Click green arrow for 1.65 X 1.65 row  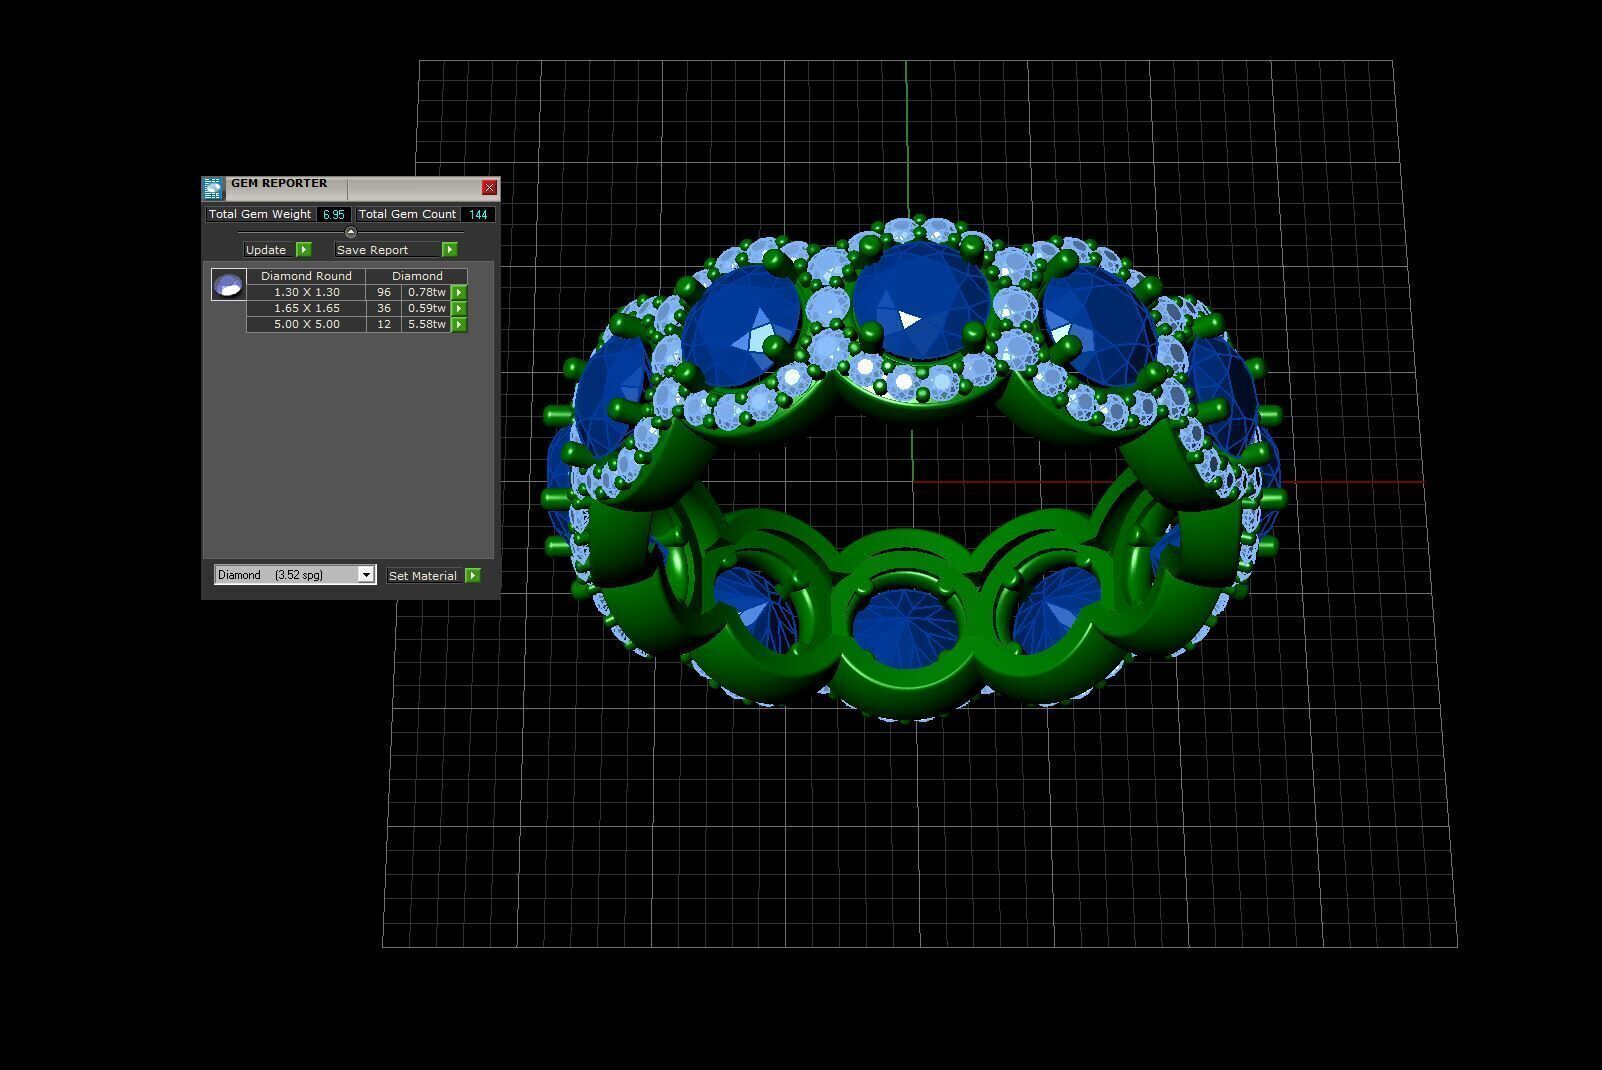click(x=459, y=308)
